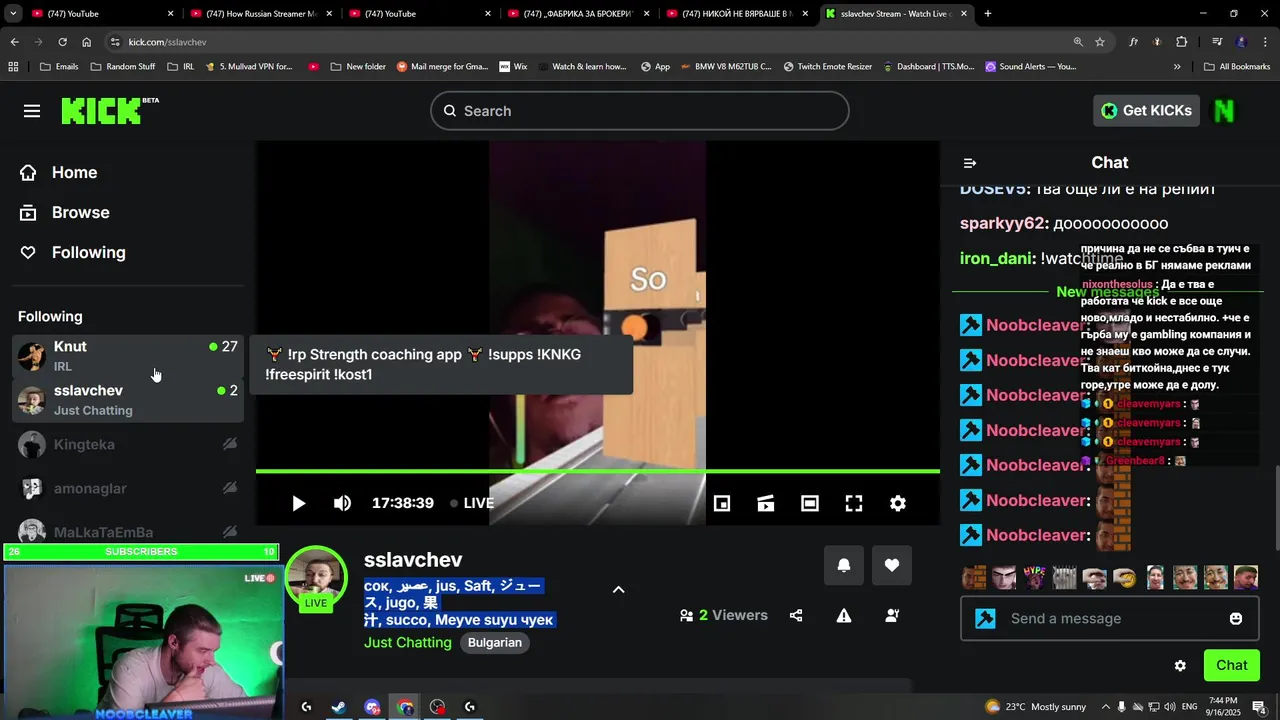Image resolution: width=1280 pixels, height=720 pixels.
Task: Open the emoji picker in chat
Action: (1236, 619)
